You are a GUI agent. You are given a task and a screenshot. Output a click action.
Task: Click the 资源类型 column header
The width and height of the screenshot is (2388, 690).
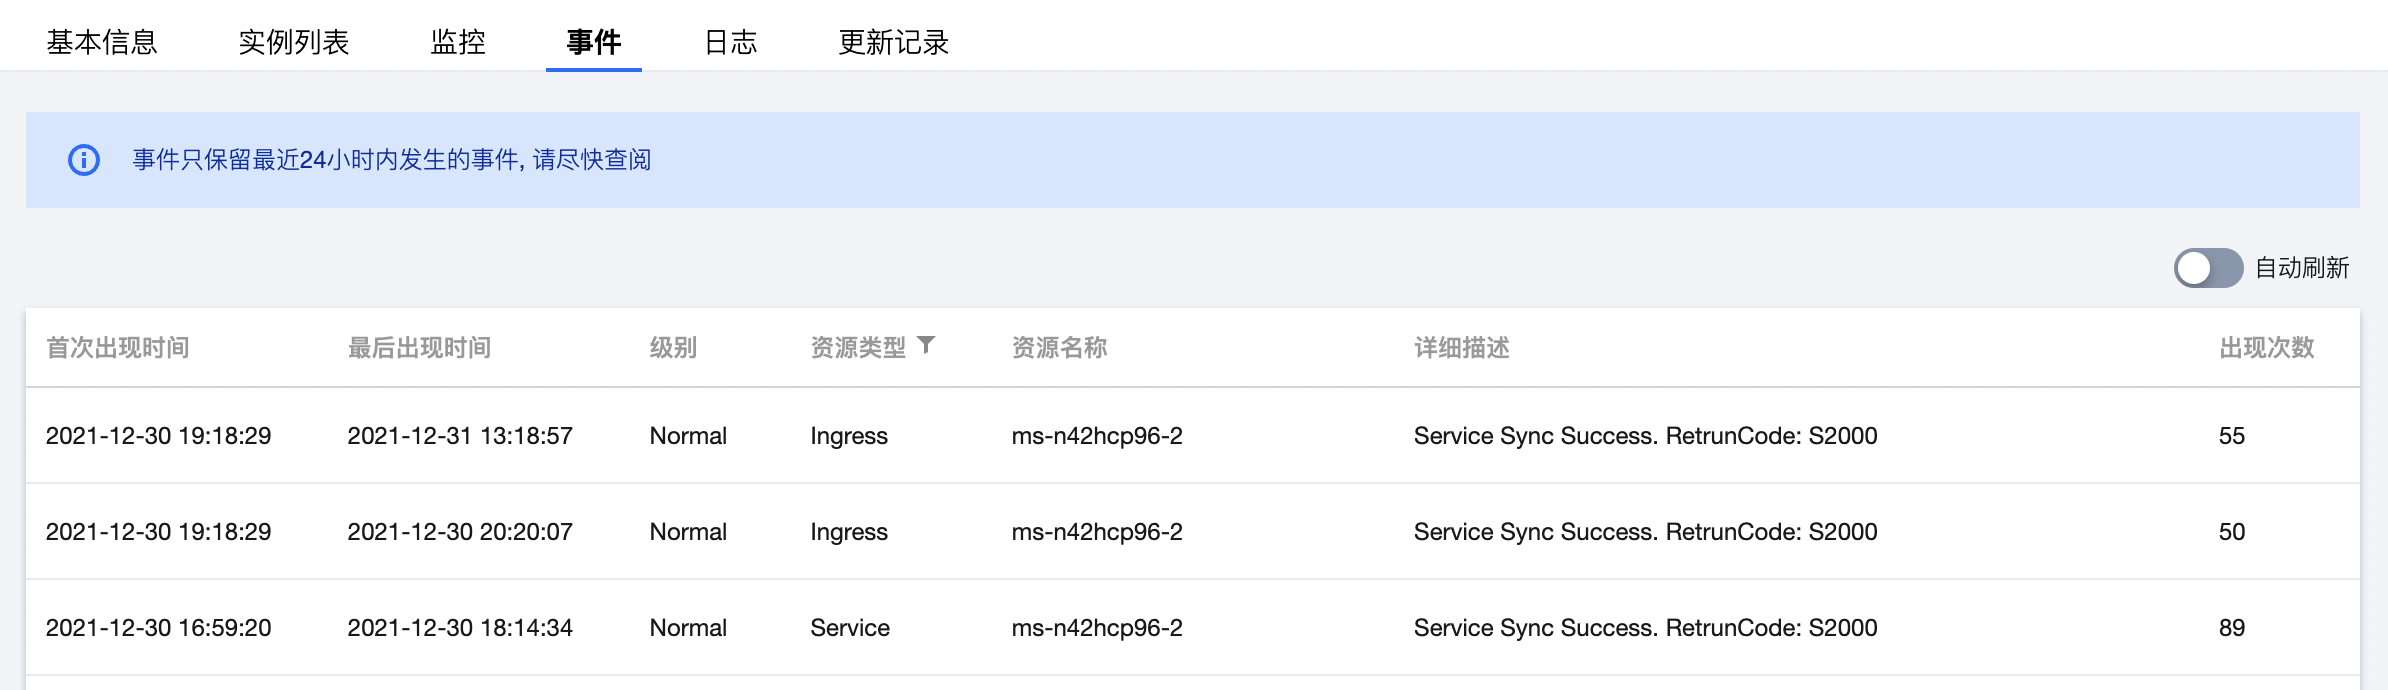click(858, 348)
